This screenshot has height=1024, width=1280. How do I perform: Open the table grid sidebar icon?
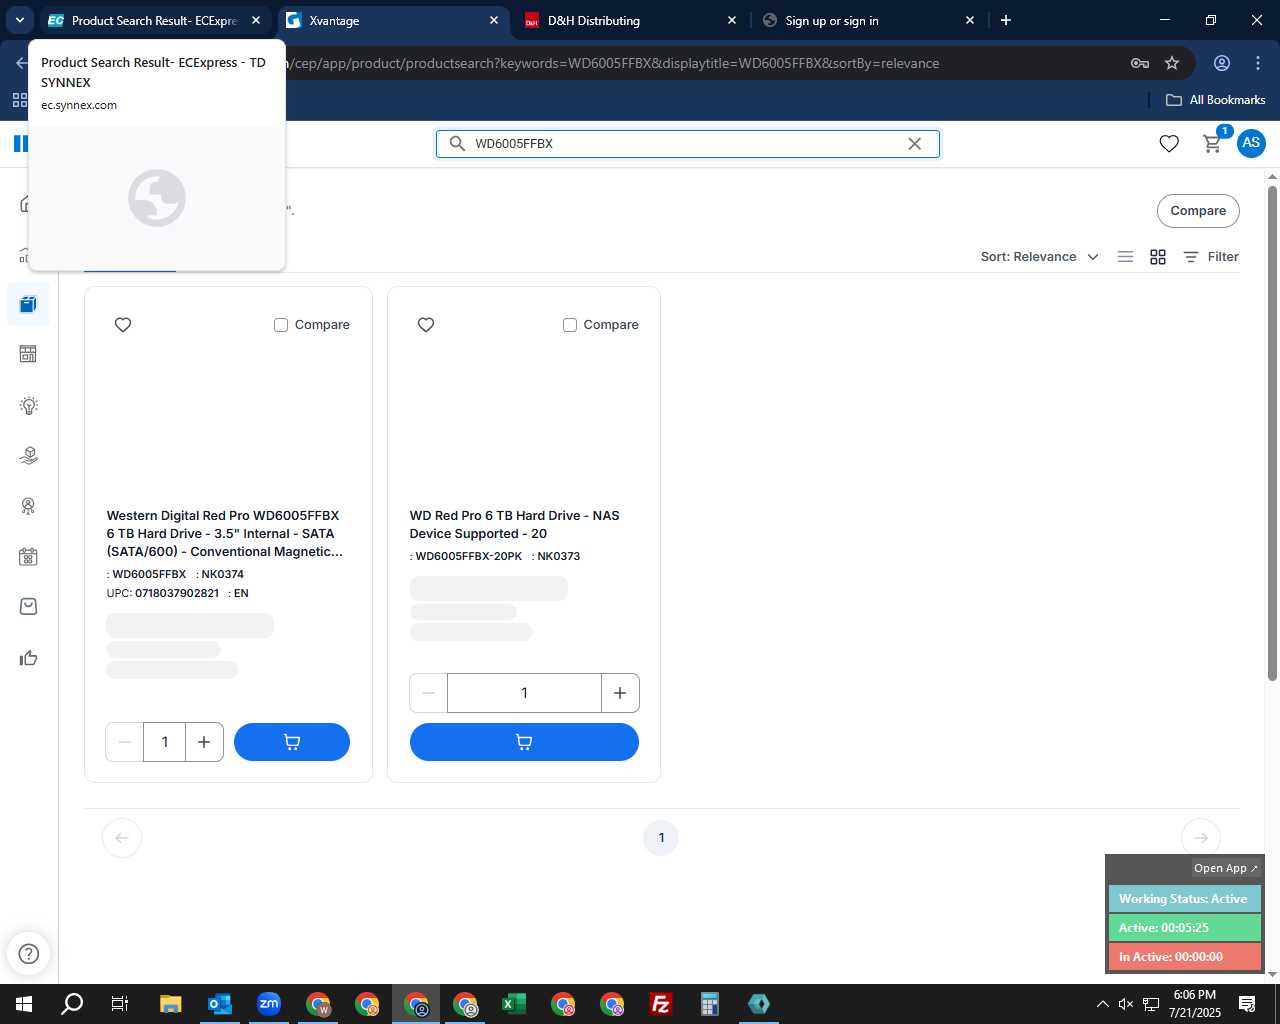(x=28, y=354)
